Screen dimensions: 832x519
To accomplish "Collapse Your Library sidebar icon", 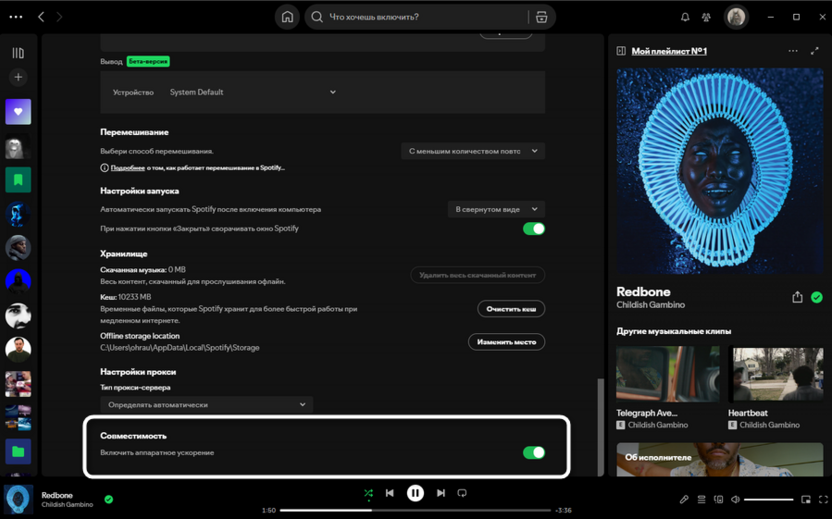I will click(18, 53).
